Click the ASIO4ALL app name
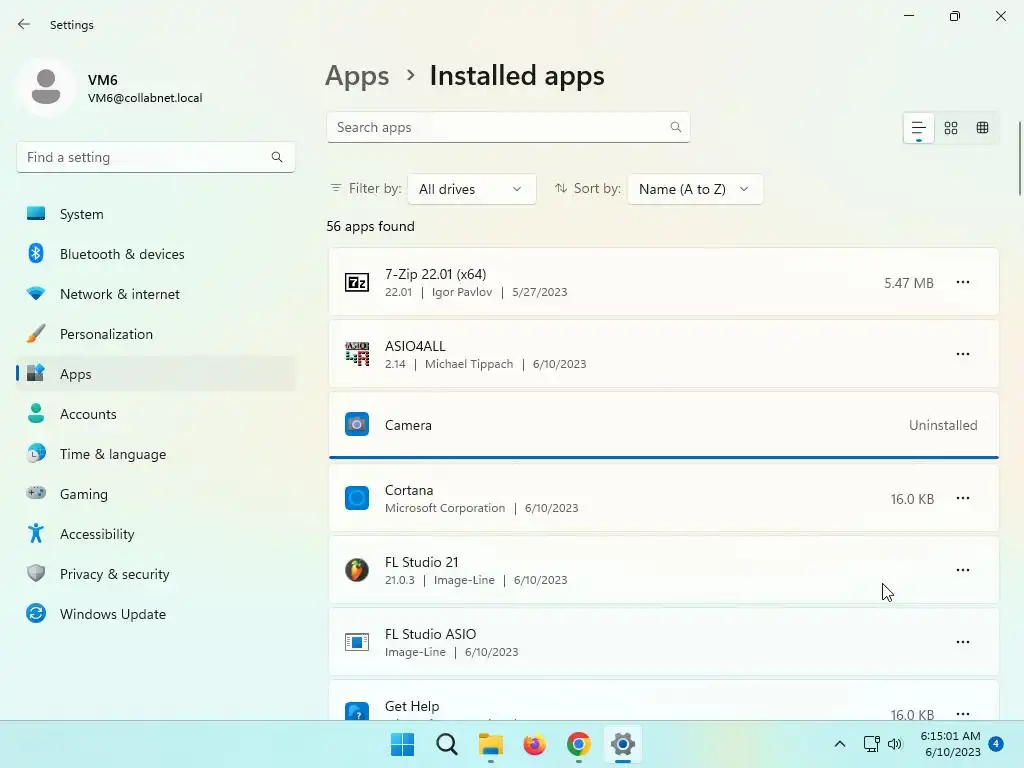 coord(415,346)
